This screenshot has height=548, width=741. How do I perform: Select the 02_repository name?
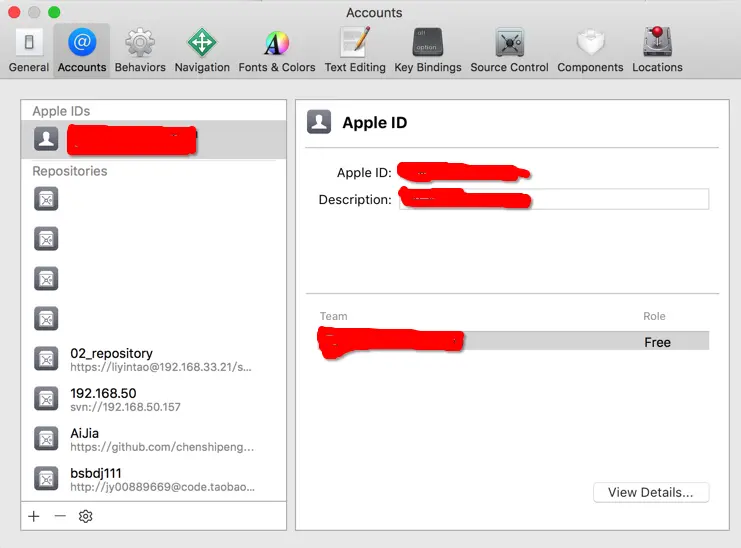click(112, 353)
